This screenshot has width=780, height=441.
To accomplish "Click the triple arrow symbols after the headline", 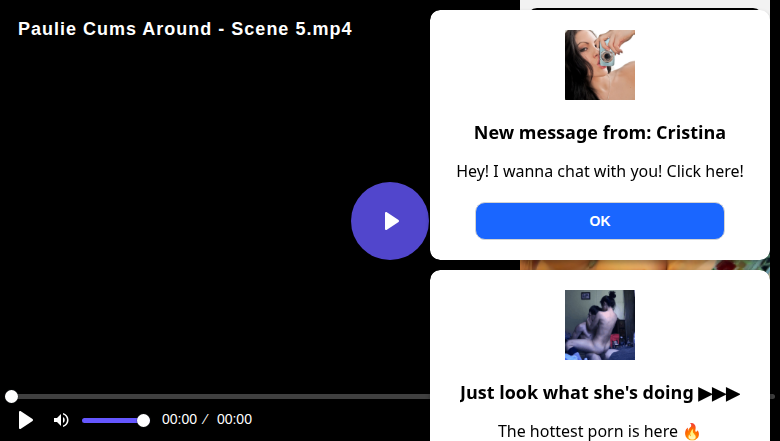I will click(719, 393).
